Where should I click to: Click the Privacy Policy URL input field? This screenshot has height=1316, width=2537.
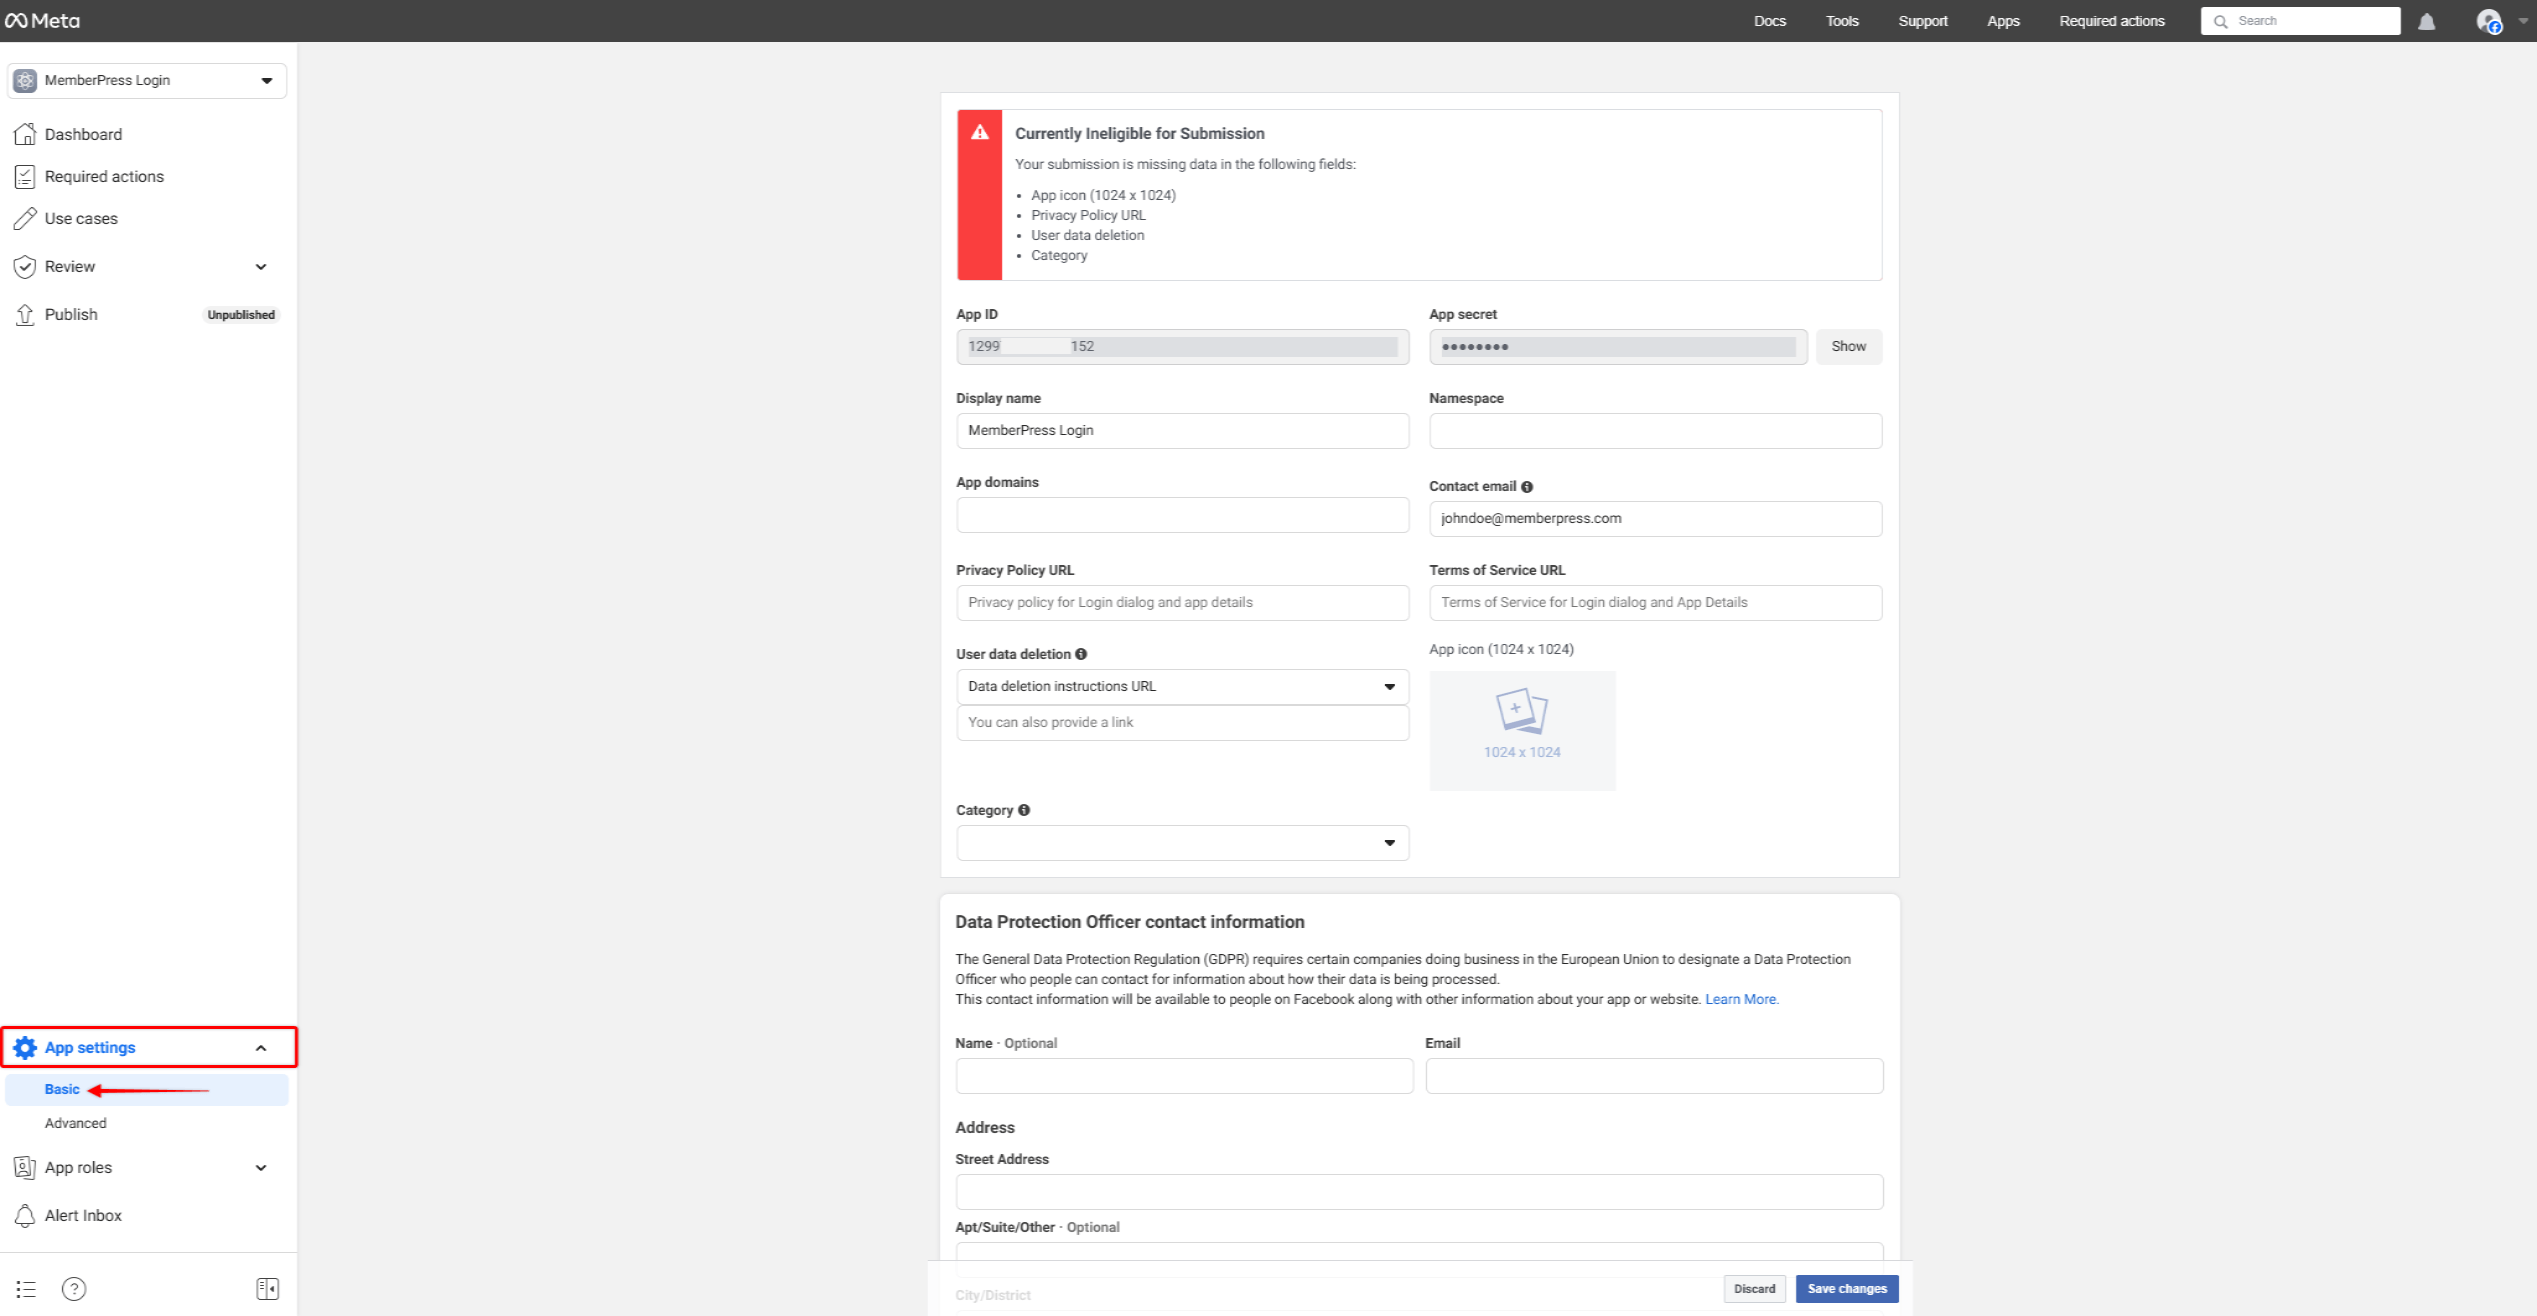[x=1182, y=602]
